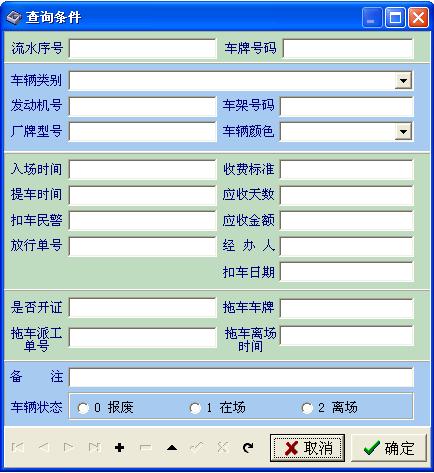This screenshot has width=434, height=473.
Task: Click the previous-record arrow icon
Action: pyautogui.click(x=44, y=447)
